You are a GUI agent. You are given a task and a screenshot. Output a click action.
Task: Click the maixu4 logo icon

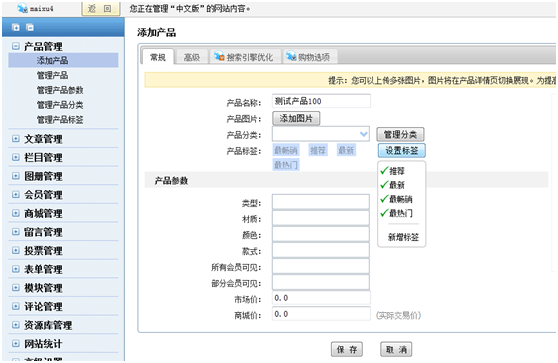tap(22, 8)
